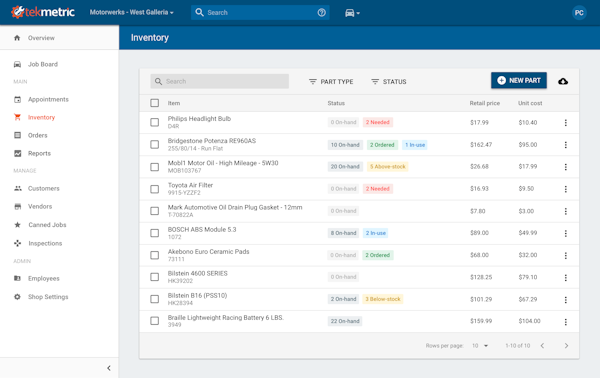
Task: Open the rows per page dropdown
Action: [480, 345]
